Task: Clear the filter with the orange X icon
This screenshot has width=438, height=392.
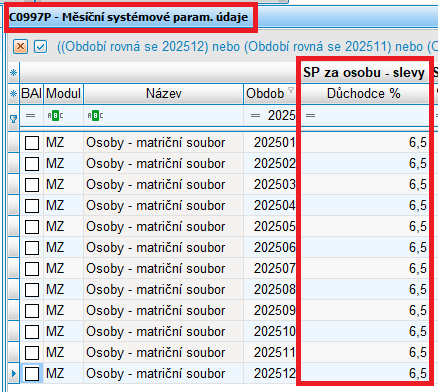Action: click(20, 47)
